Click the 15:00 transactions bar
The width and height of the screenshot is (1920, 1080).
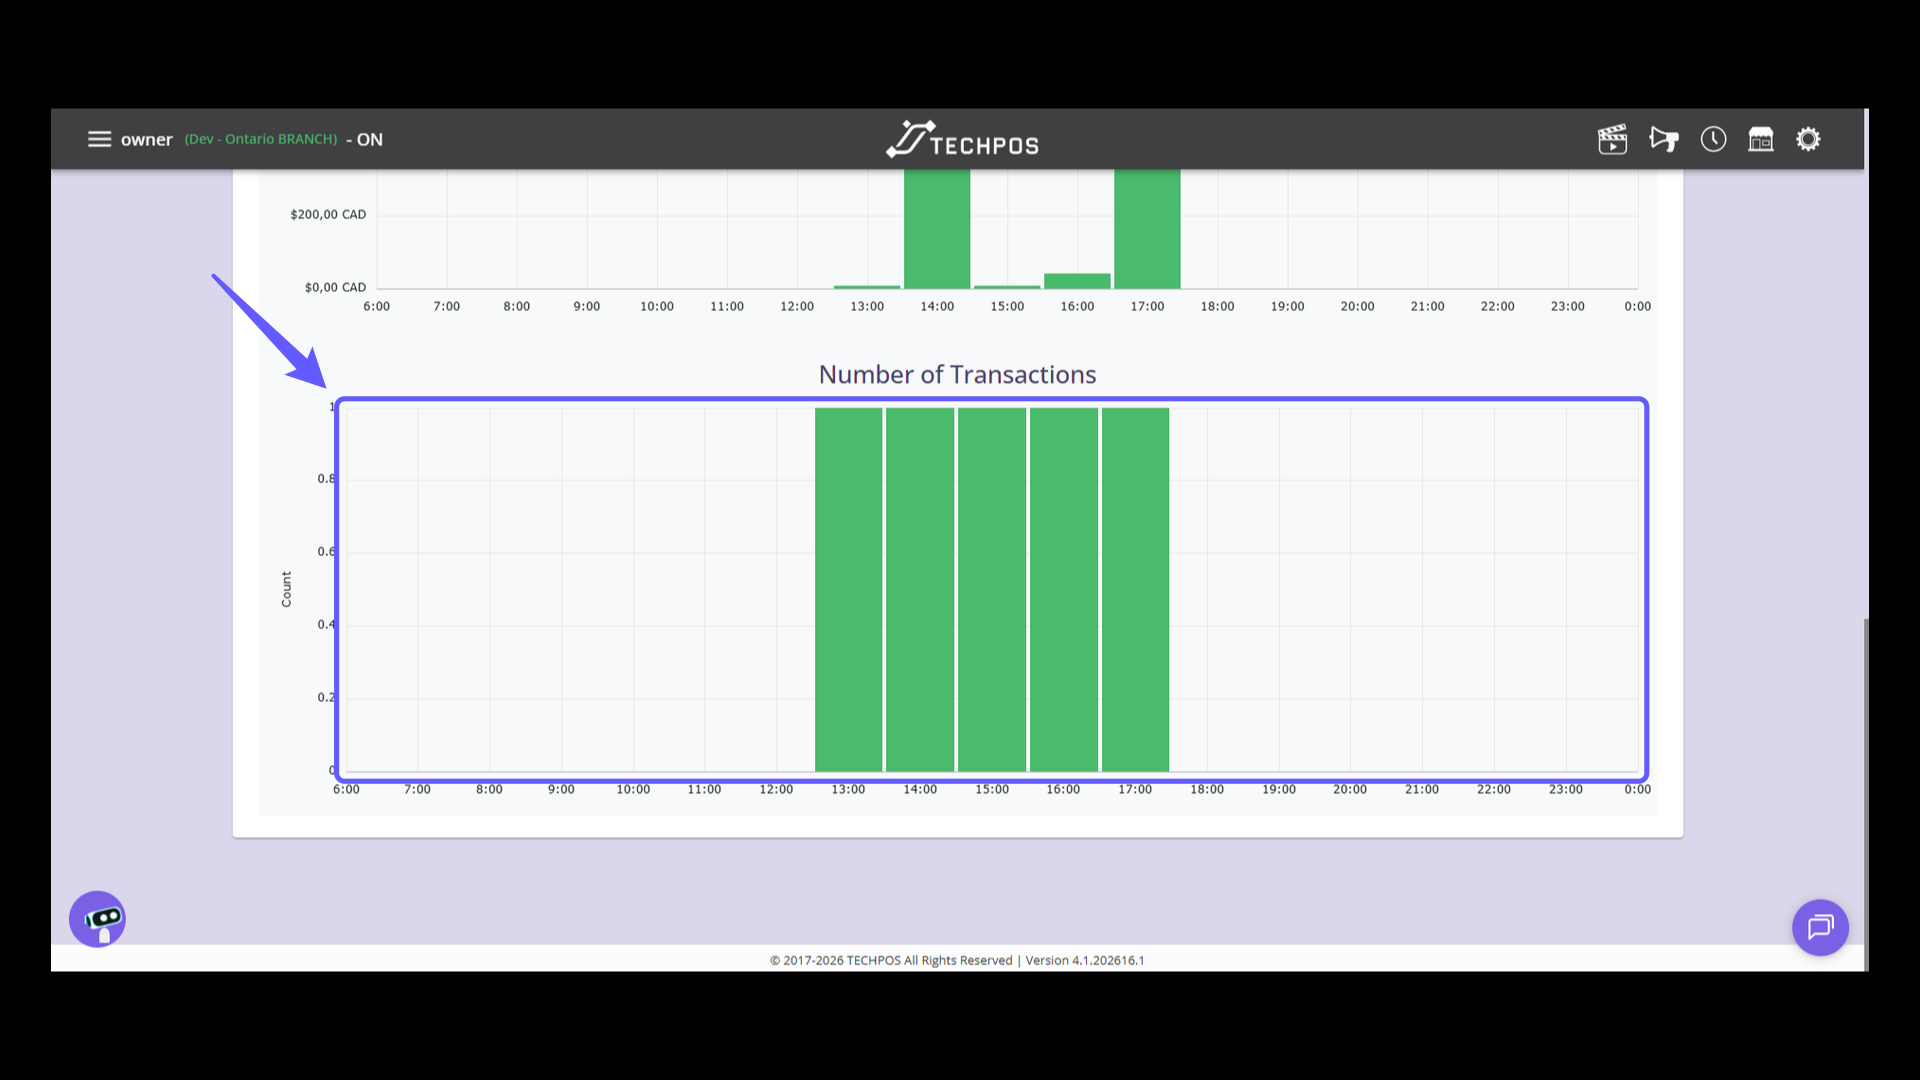click(992, 590)
